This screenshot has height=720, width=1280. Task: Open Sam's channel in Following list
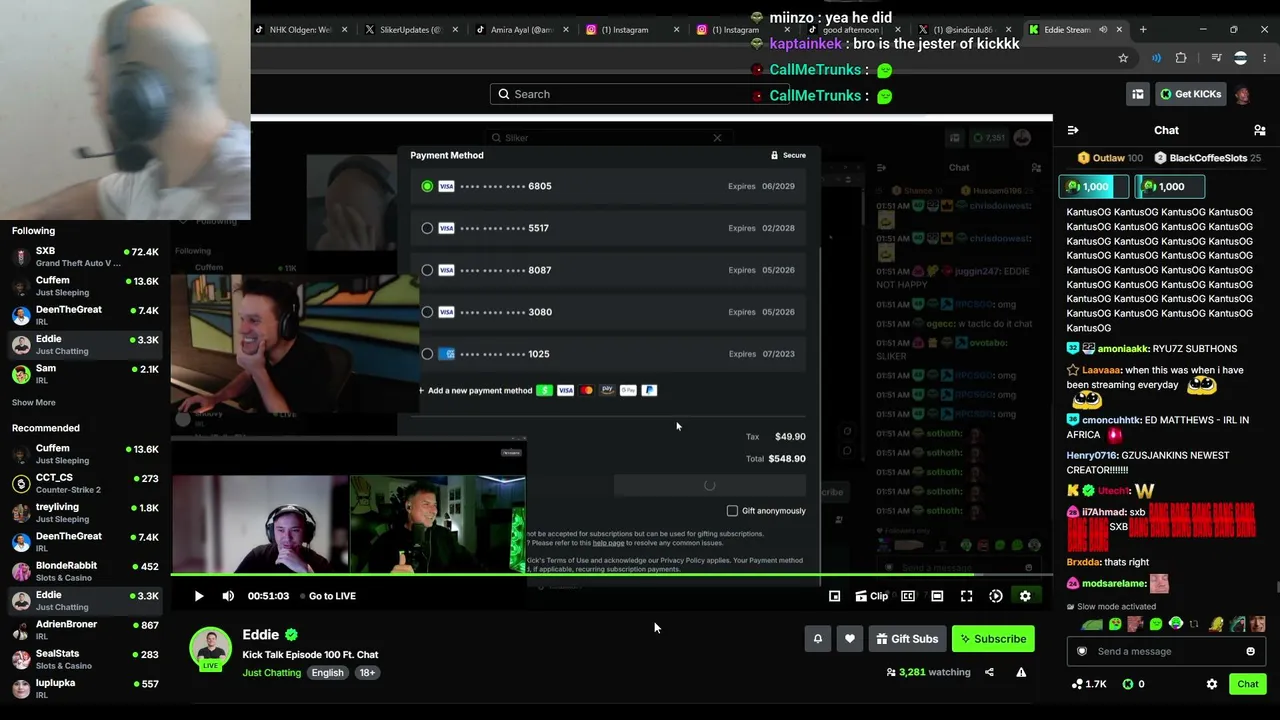pyautogui.click(x=85, y=374)
